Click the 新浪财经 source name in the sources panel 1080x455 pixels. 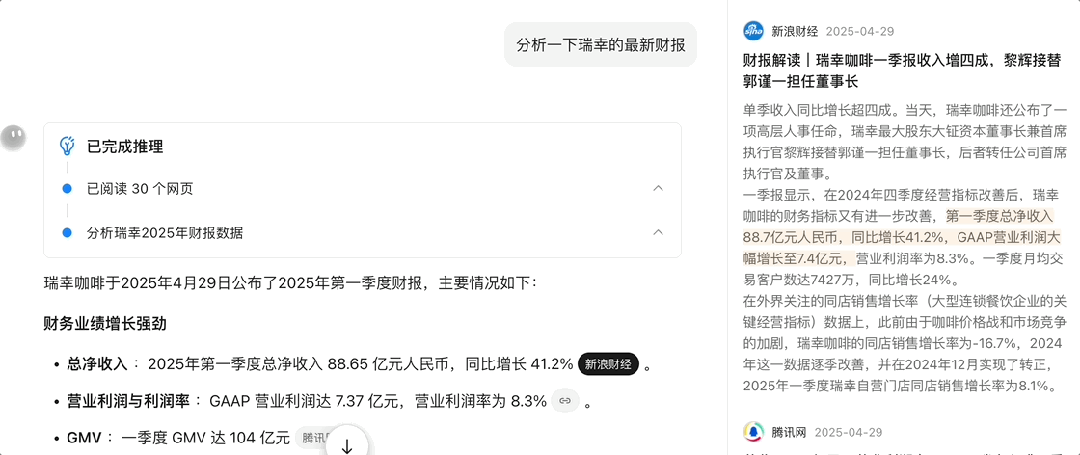coord(794,31)
